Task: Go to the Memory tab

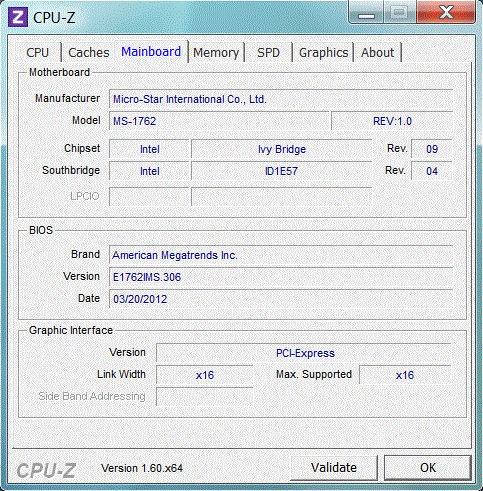Action: point(216,53)
